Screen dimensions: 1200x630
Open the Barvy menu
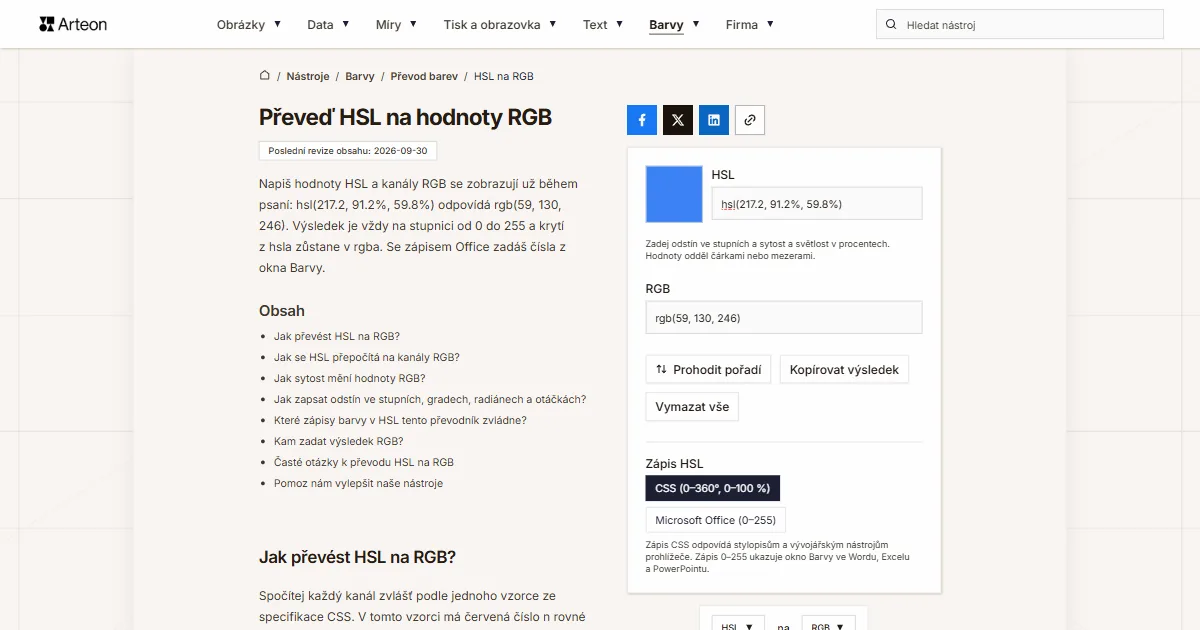point(674,25)
